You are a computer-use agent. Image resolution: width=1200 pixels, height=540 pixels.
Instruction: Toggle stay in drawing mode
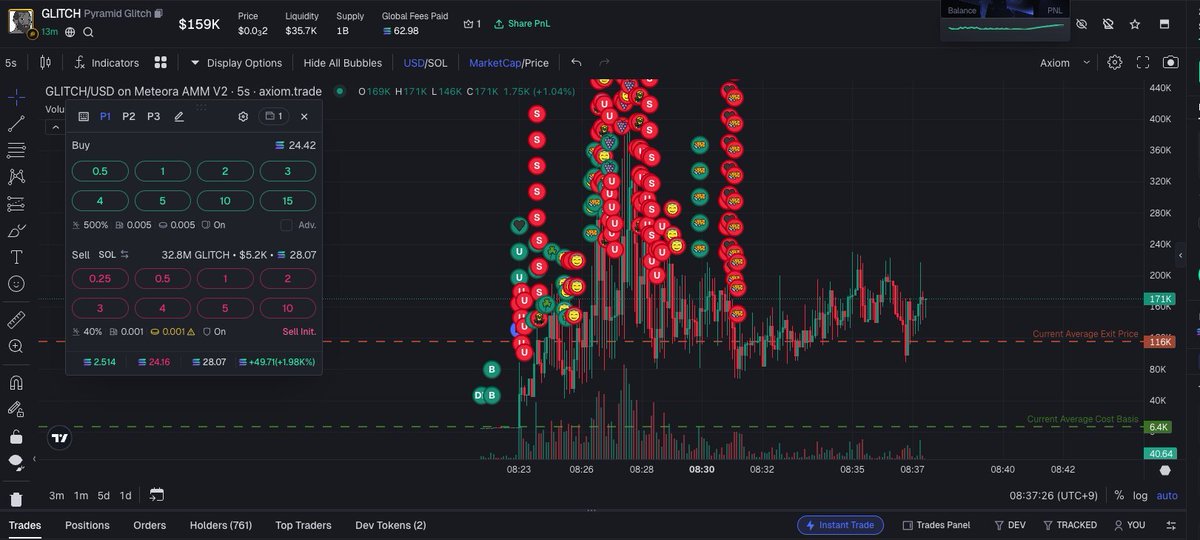pos(16,409)
